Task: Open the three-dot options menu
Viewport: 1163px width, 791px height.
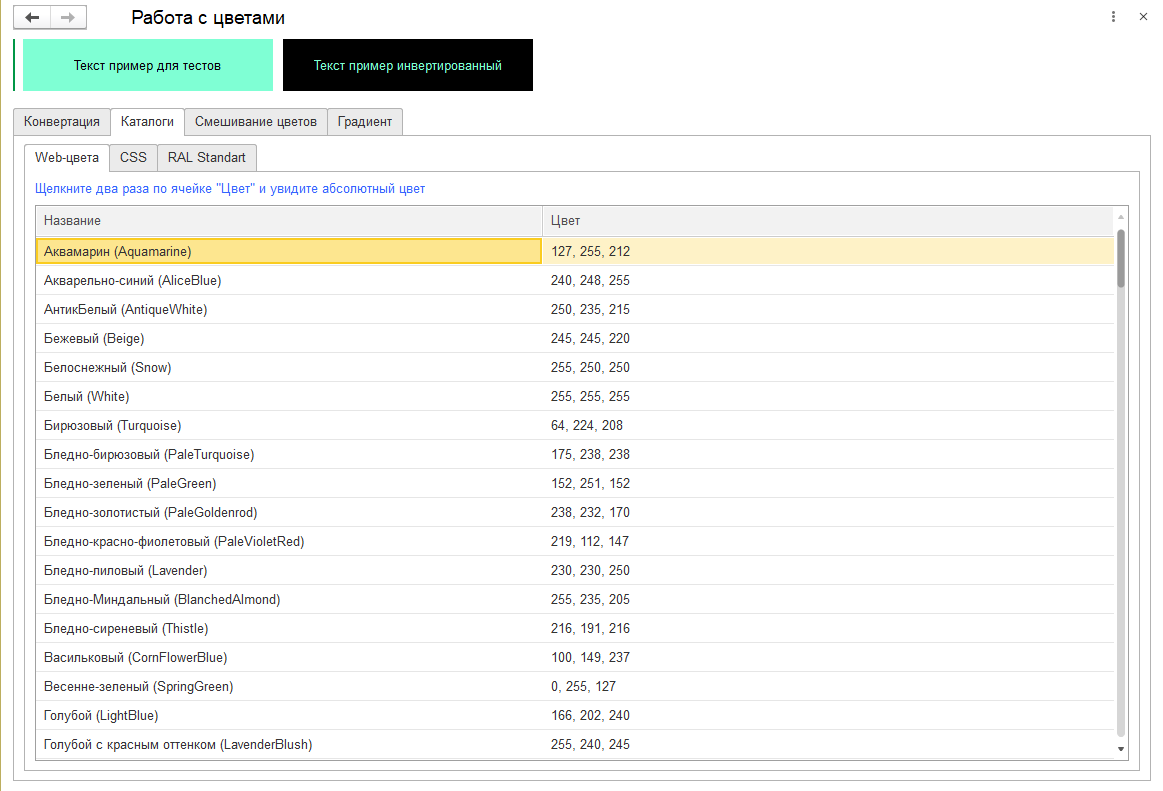Action: tap(1113, 17)
